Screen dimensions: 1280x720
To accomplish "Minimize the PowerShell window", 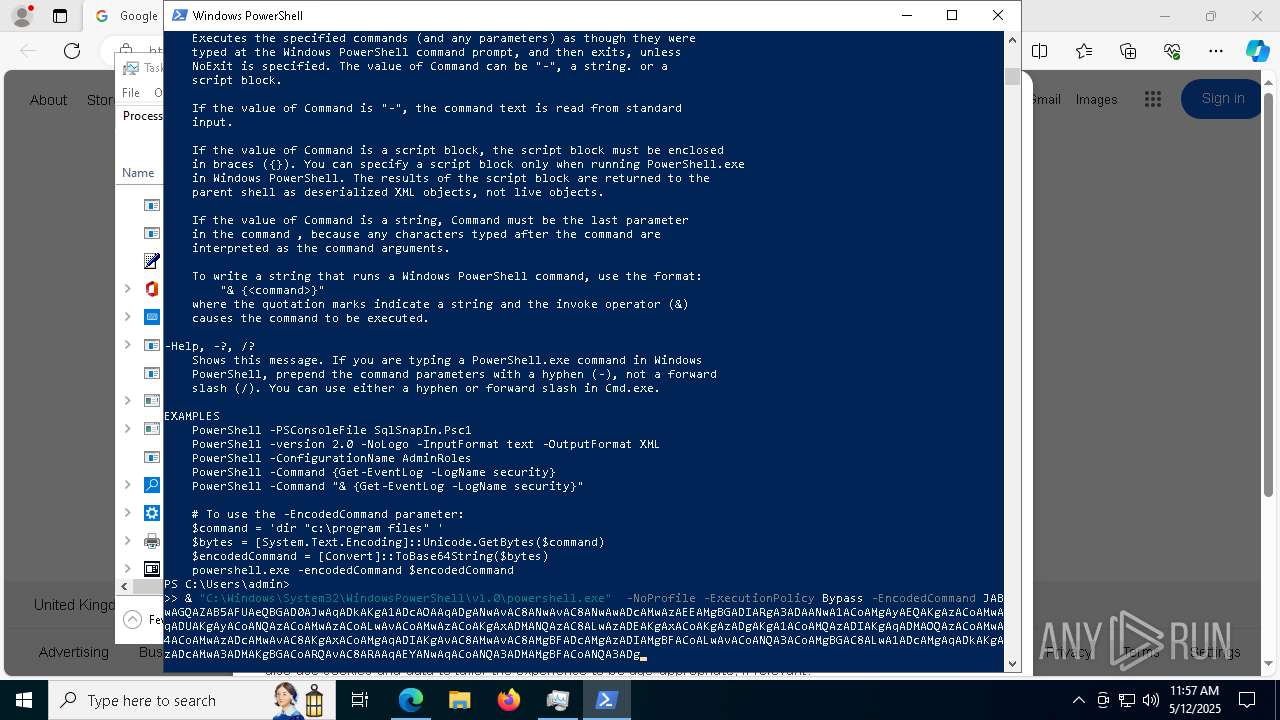I will [907, 15].
